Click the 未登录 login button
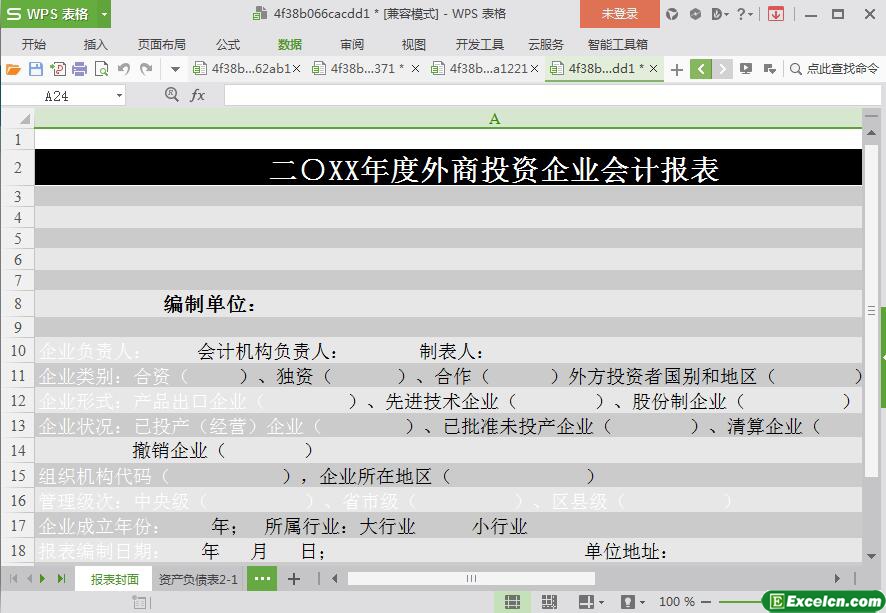This screenshot has width=886, height=613. click(619, 14)
